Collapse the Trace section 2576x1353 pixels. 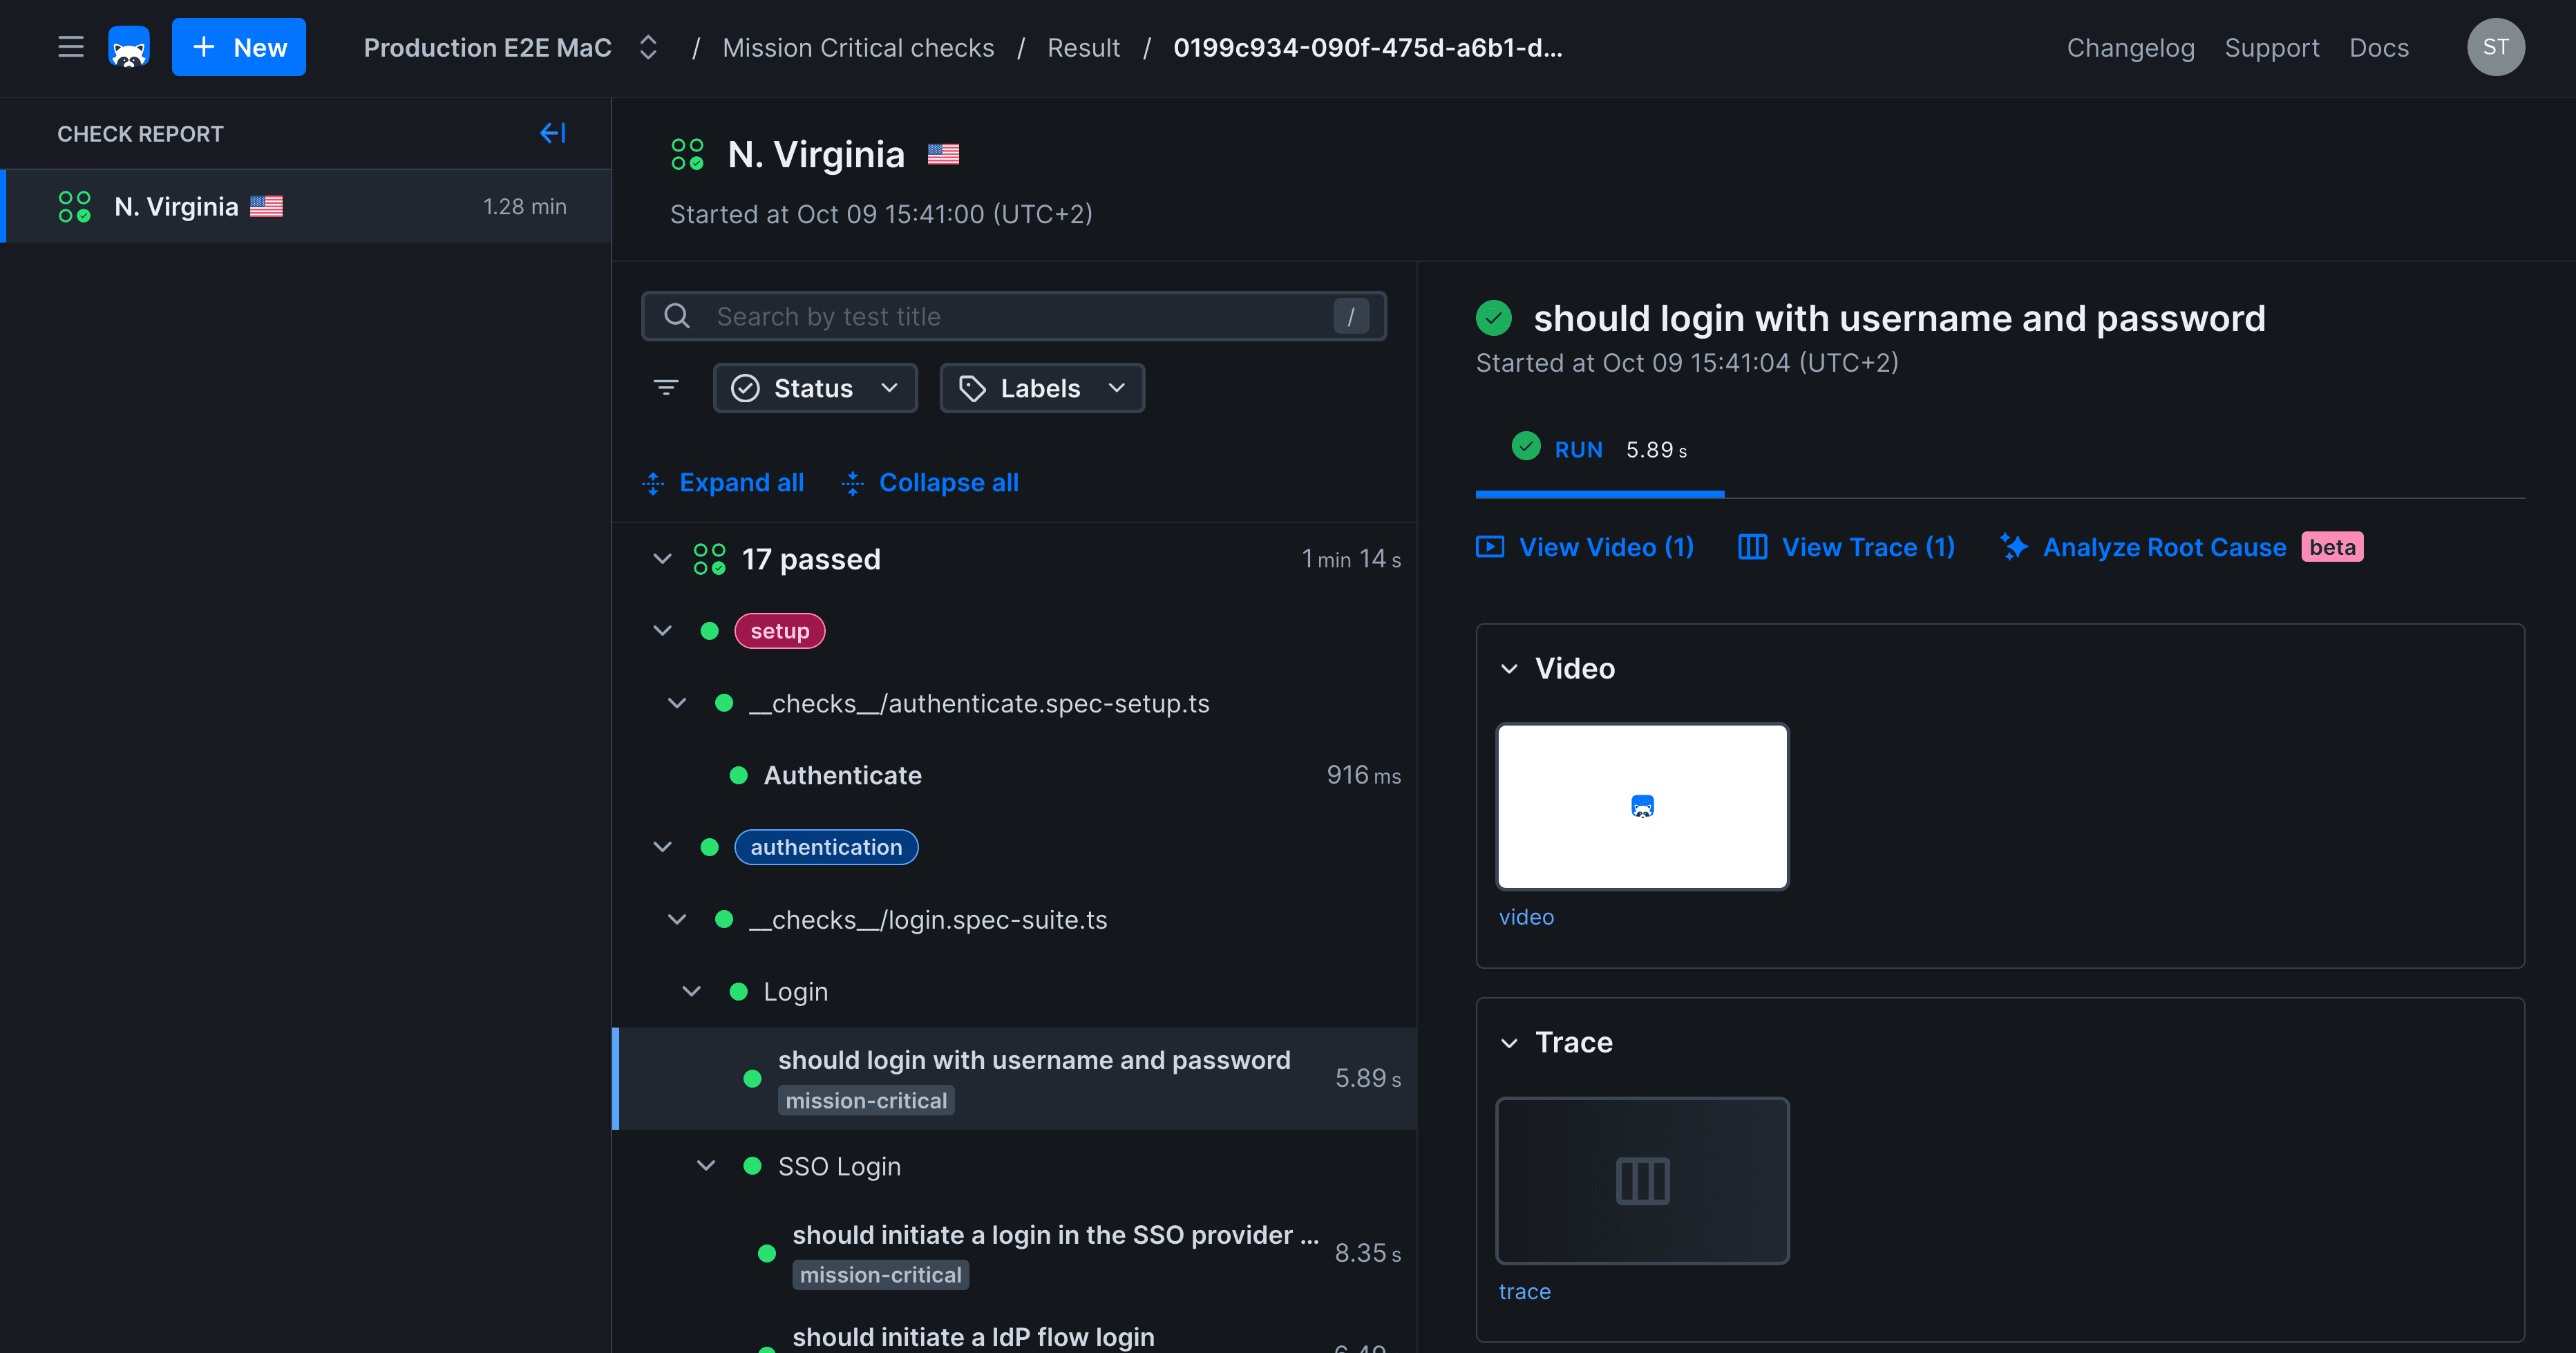tap(1509, 1043)
